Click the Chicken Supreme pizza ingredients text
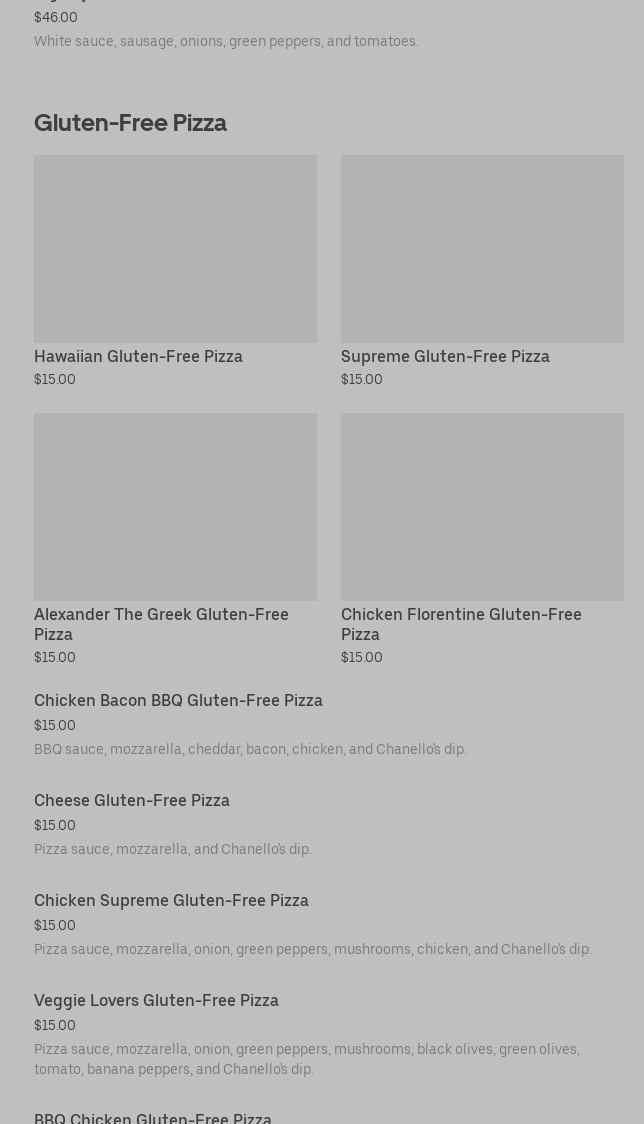The width and height of the screenshot is (644, 1124). pos(312,950)
